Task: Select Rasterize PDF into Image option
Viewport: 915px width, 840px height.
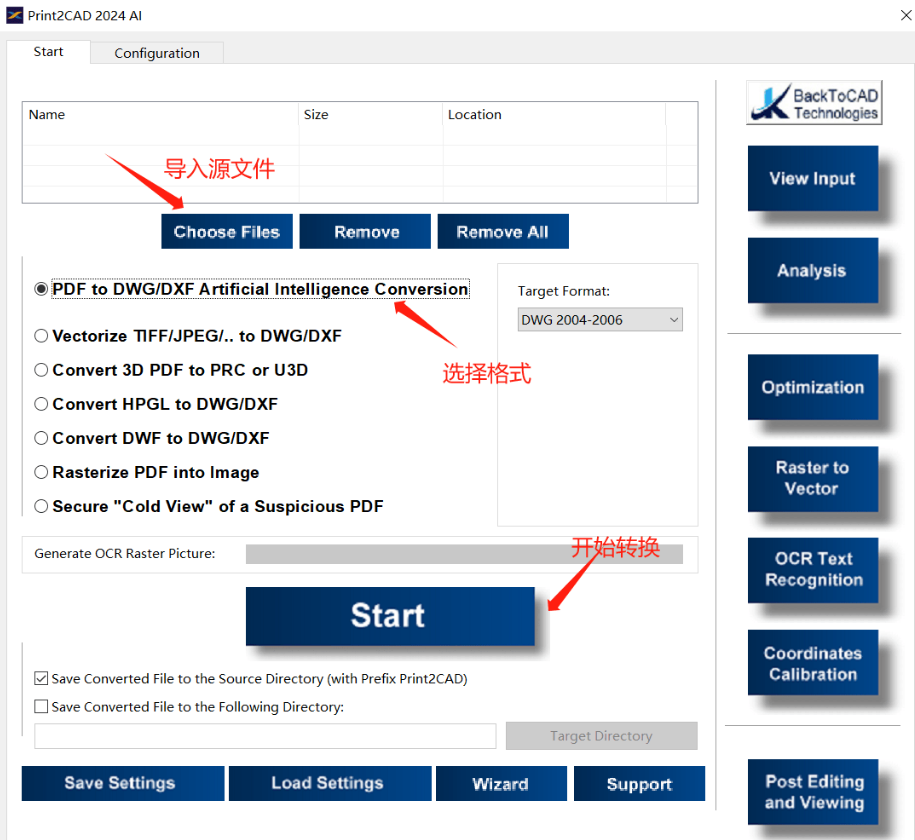Action: click(41, 472)
